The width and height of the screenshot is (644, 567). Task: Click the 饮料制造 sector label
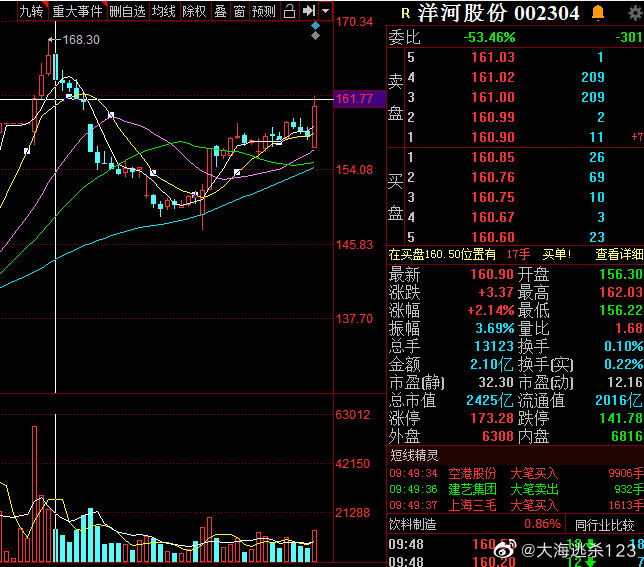tap(412, 524)
